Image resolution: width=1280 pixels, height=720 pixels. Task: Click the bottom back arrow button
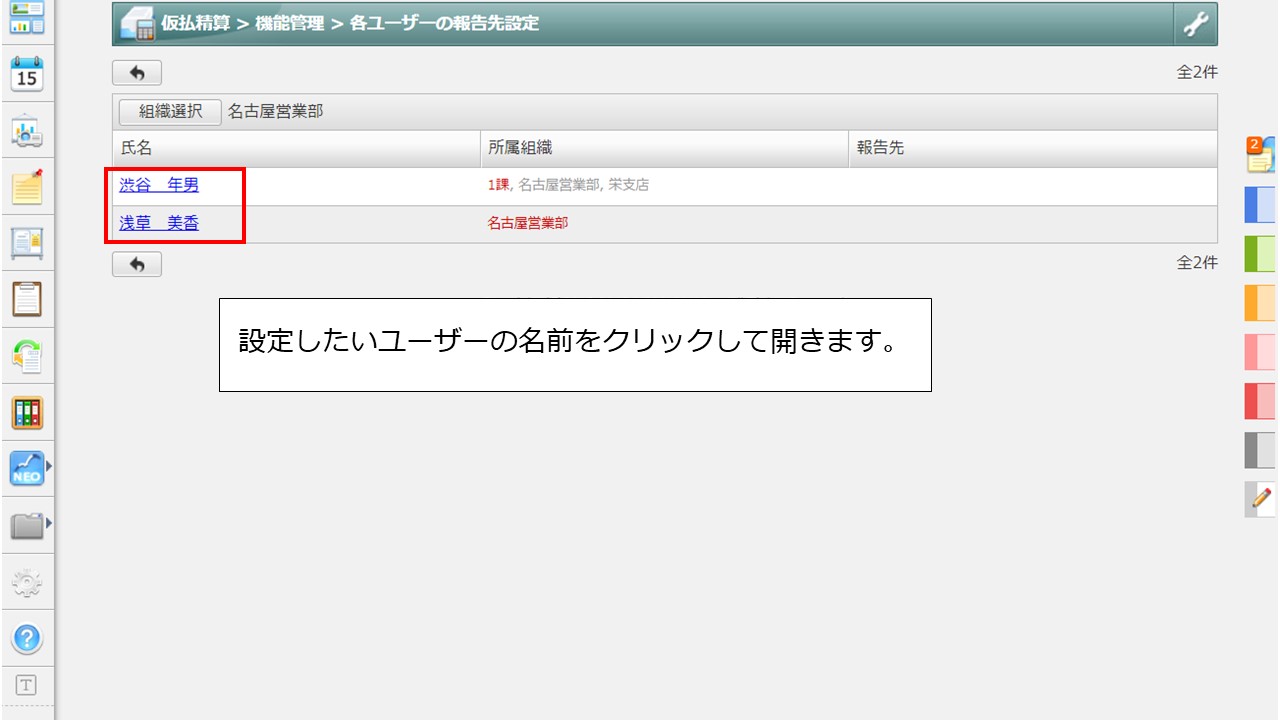[137, 264]
